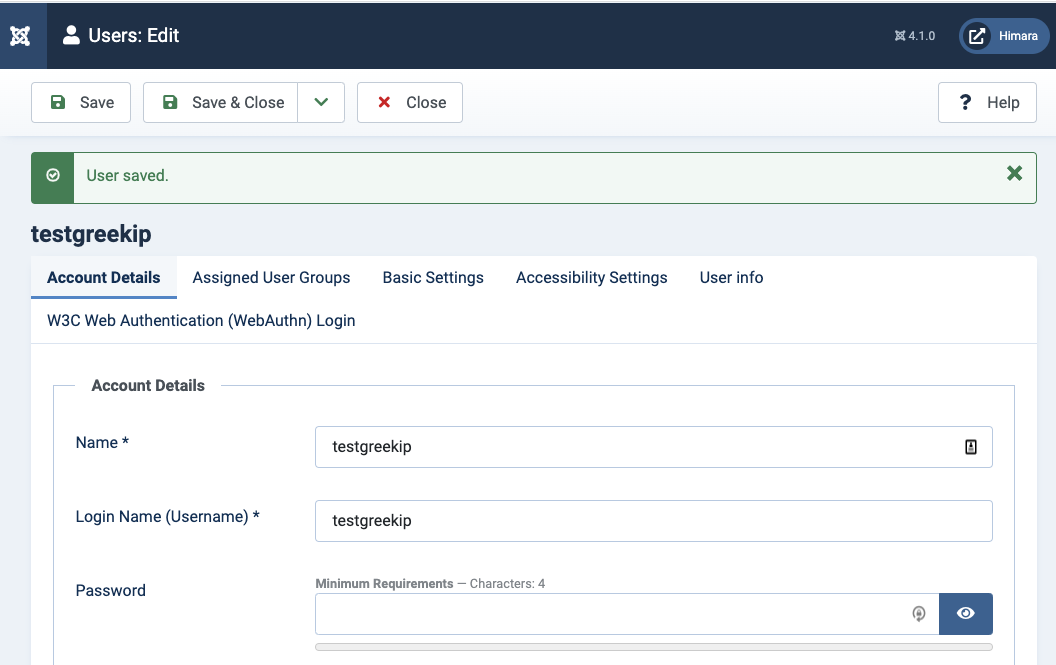The width and height of the screenshot is (1056, 665).
Task: Open the Basic Settings tab
Action: point(433,277)
